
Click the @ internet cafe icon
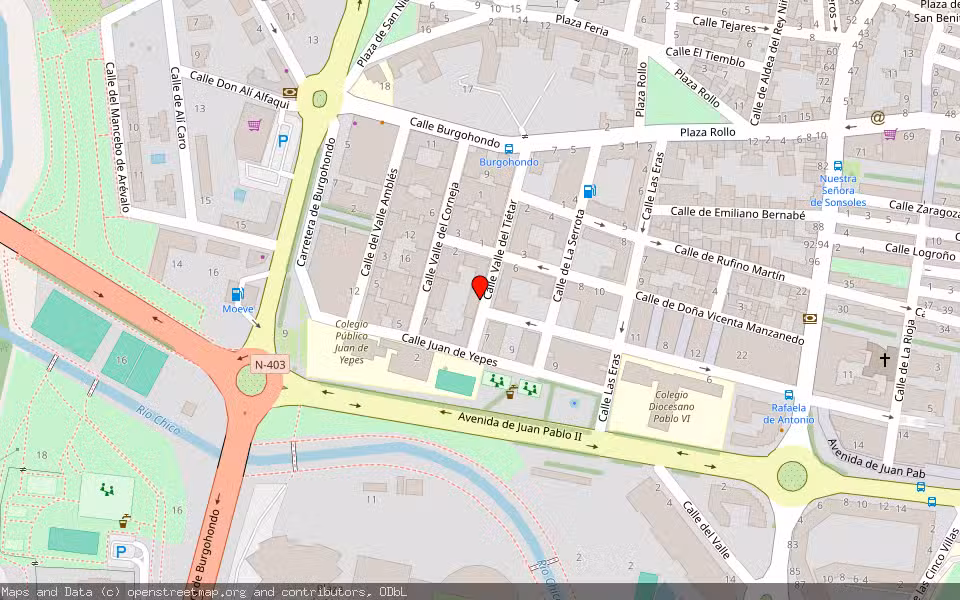(878, 117)
